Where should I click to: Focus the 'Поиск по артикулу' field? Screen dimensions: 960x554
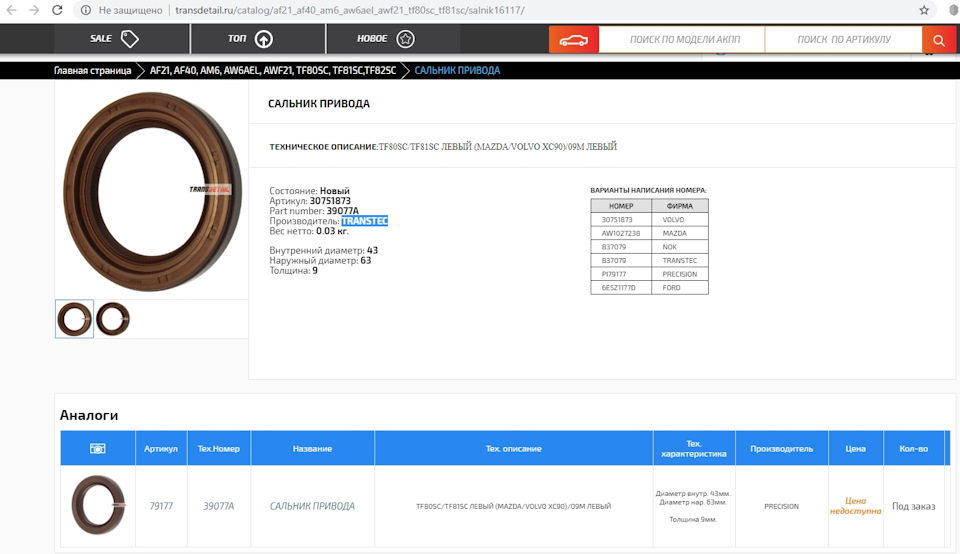[844, 40]
